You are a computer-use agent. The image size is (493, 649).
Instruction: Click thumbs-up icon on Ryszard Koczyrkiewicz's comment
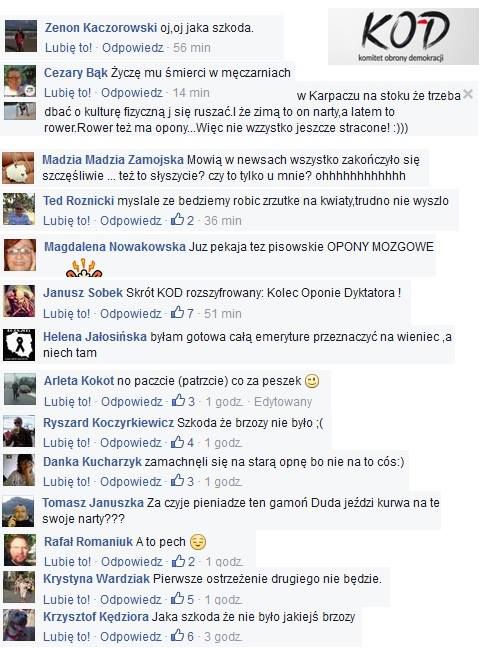coord(177,442)
